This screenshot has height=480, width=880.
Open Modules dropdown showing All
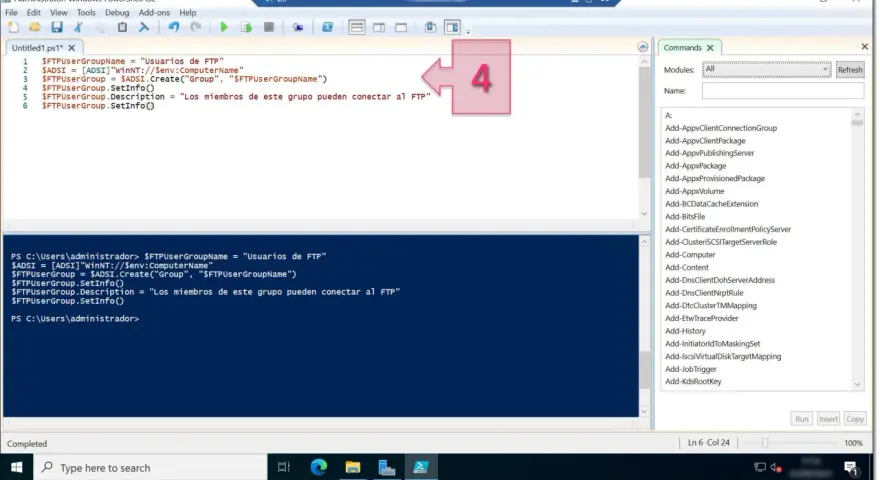coord(766,69)
